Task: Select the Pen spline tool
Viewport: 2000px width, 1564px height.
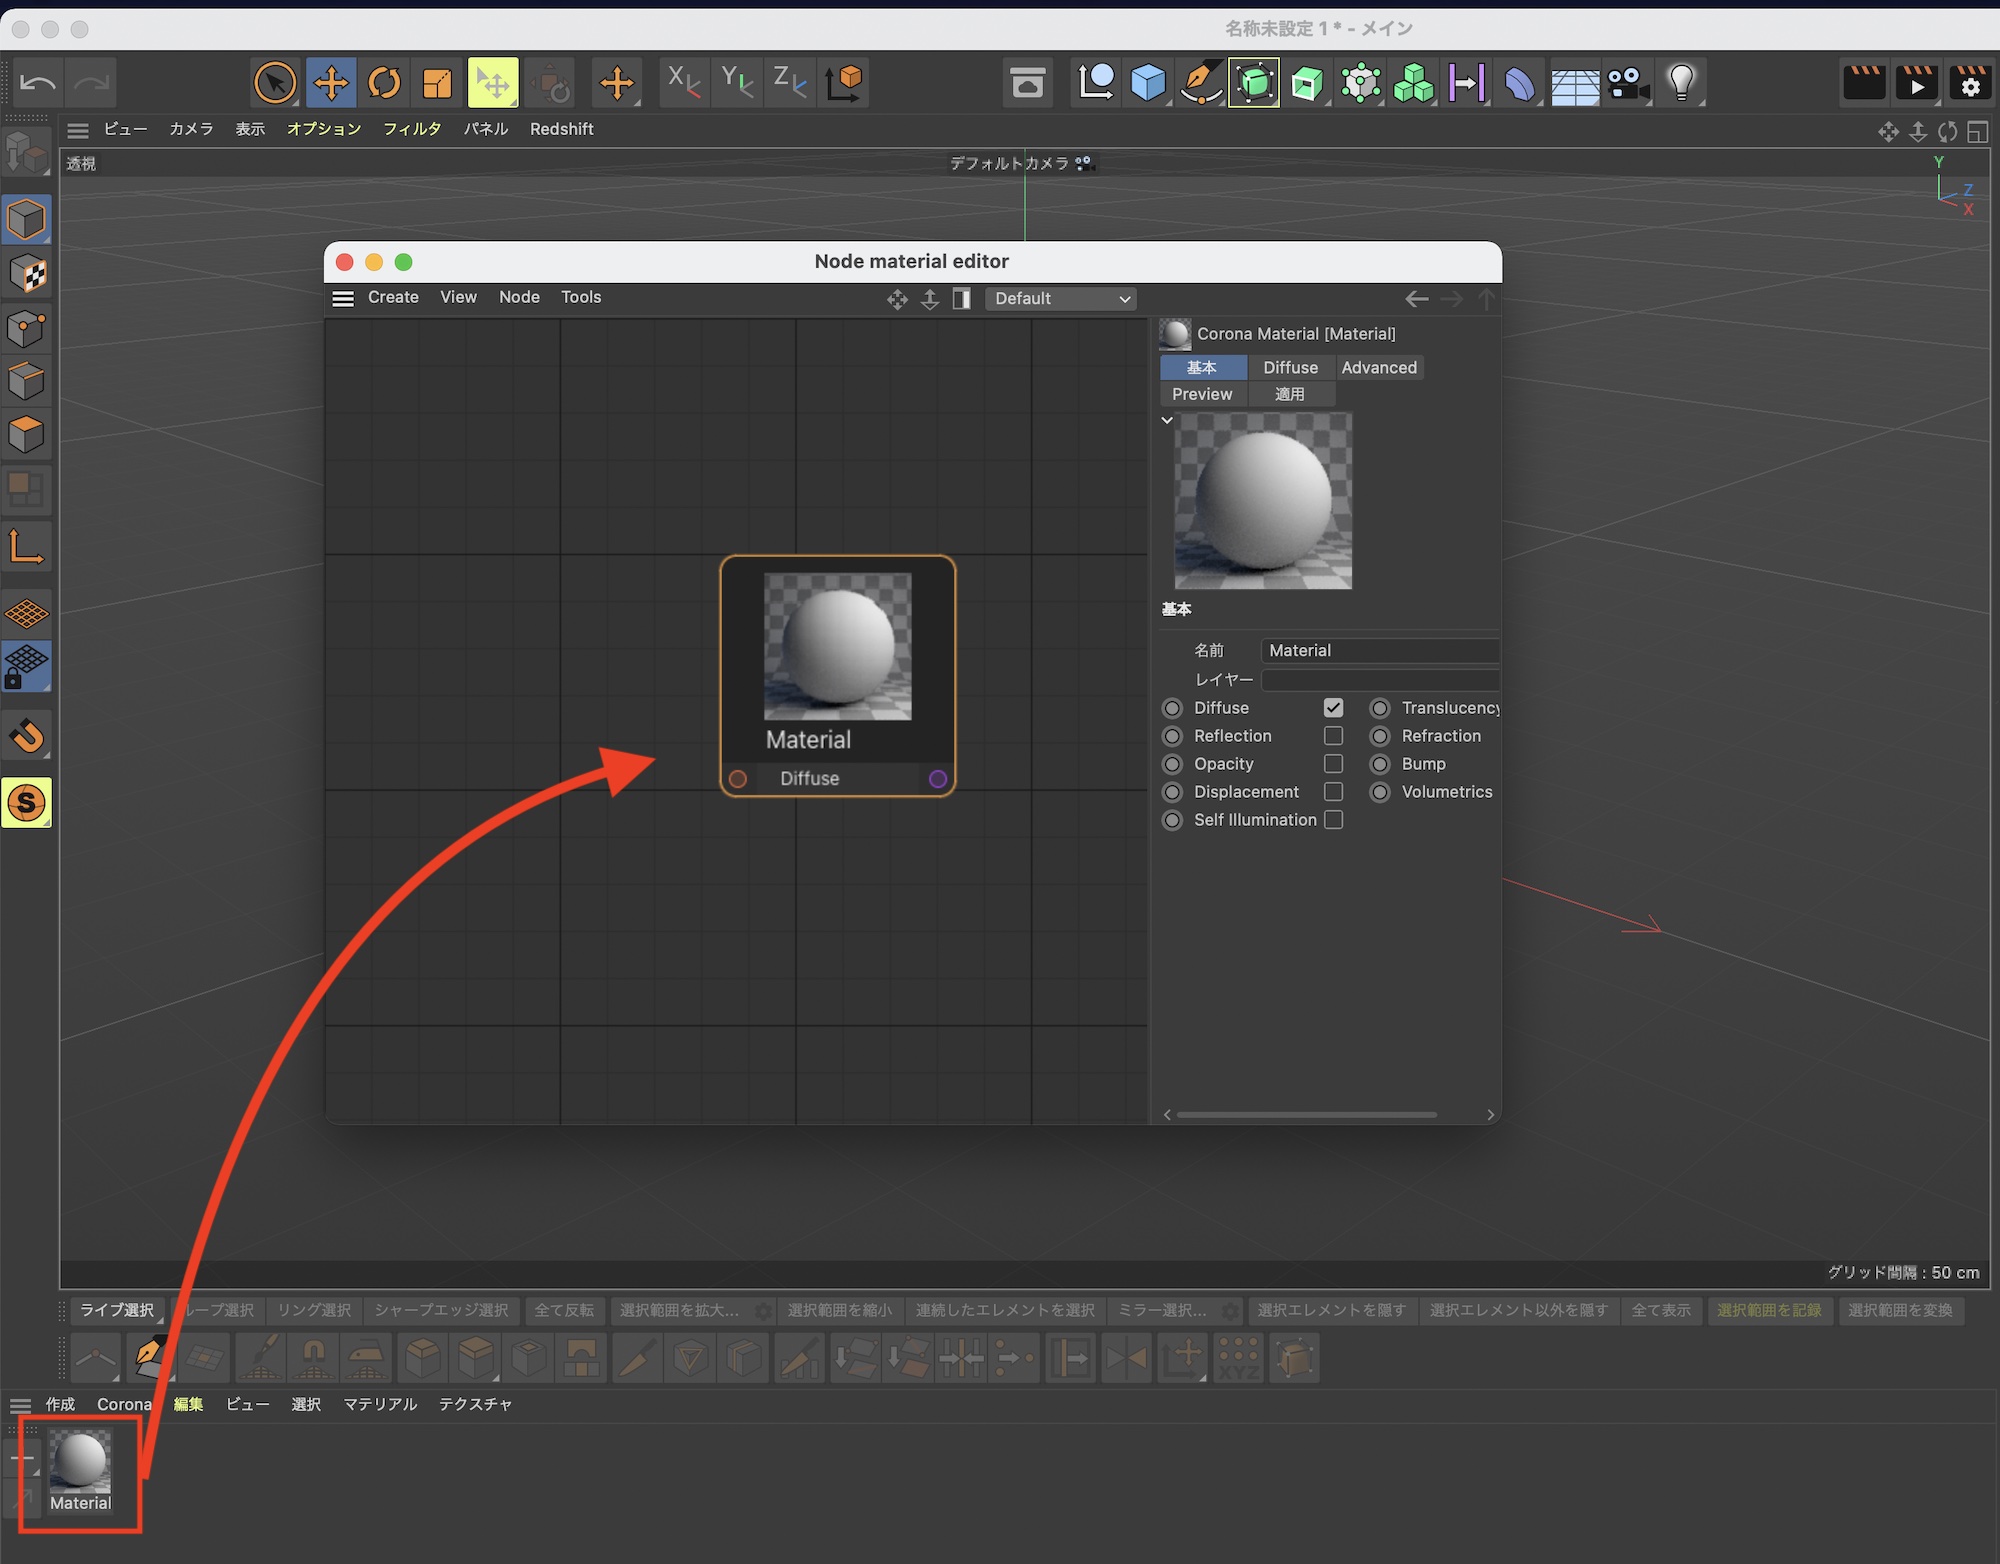Action: pos(1201,83)
